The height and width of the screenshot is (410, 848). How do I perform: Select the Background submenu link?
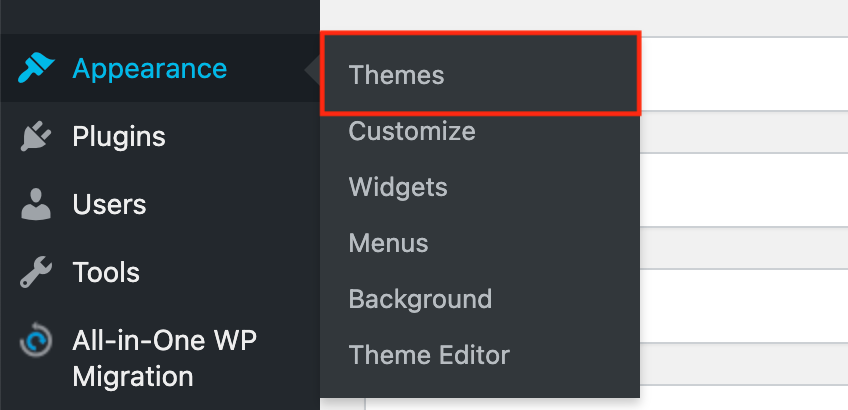pyautogui.click(x=420, y=299)
